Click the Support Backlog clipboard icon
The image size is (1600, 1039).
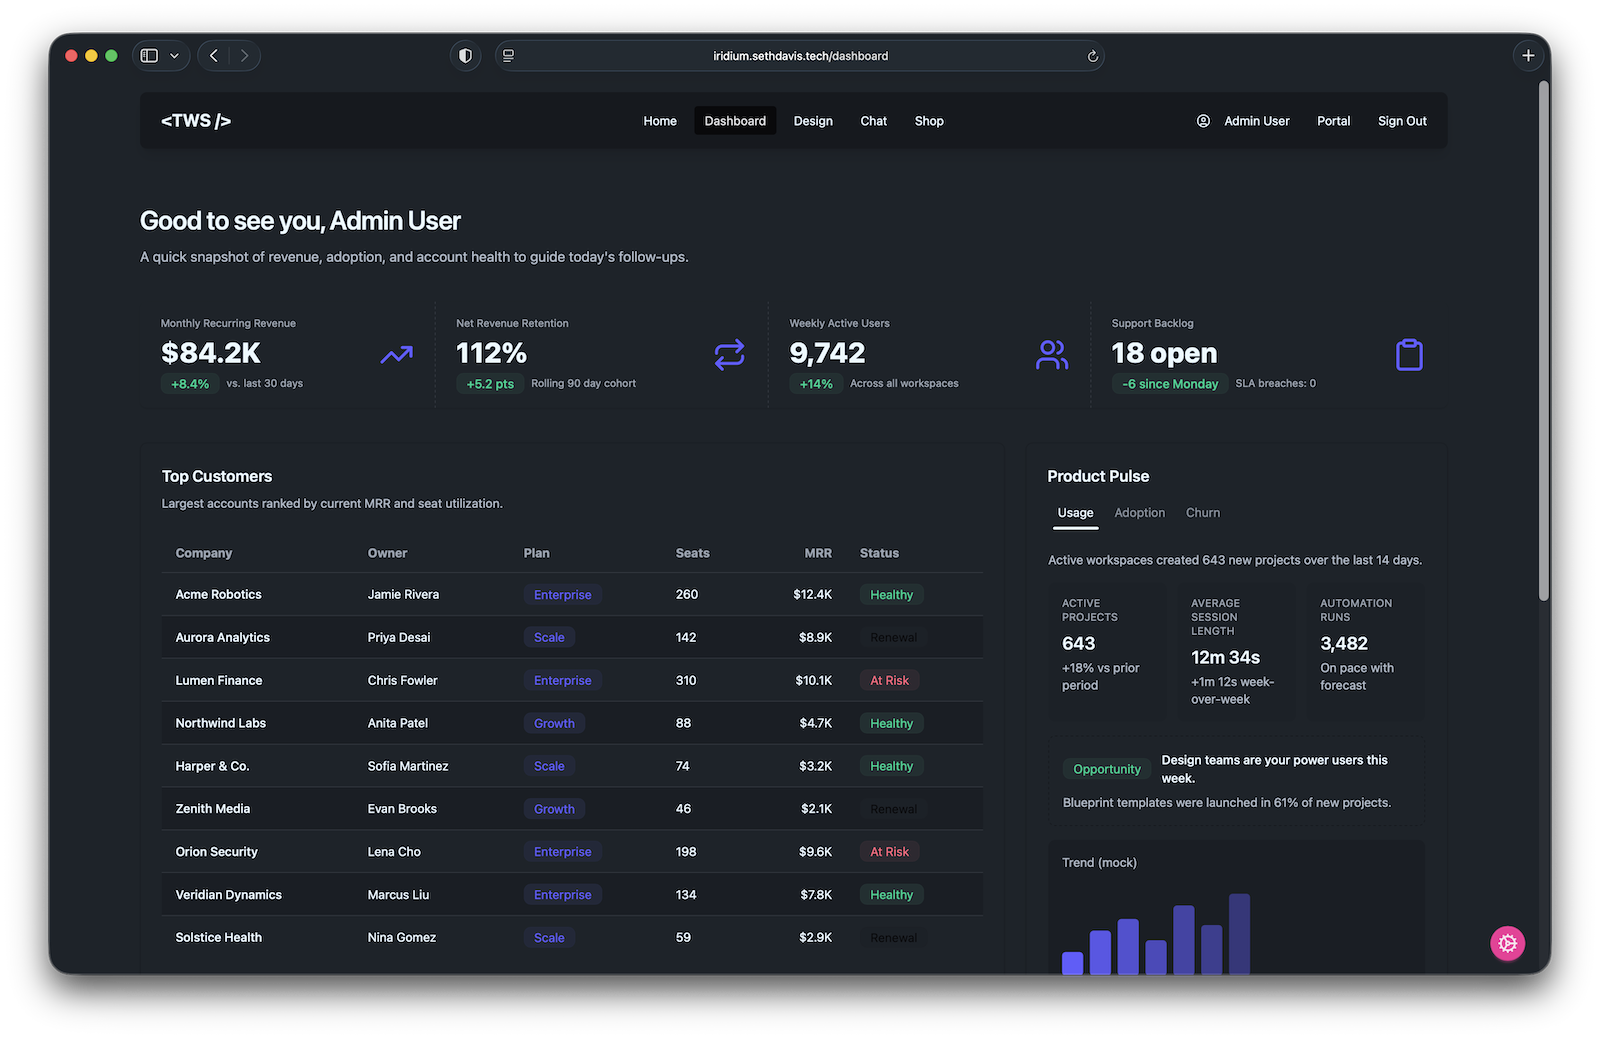[1408, 355]
